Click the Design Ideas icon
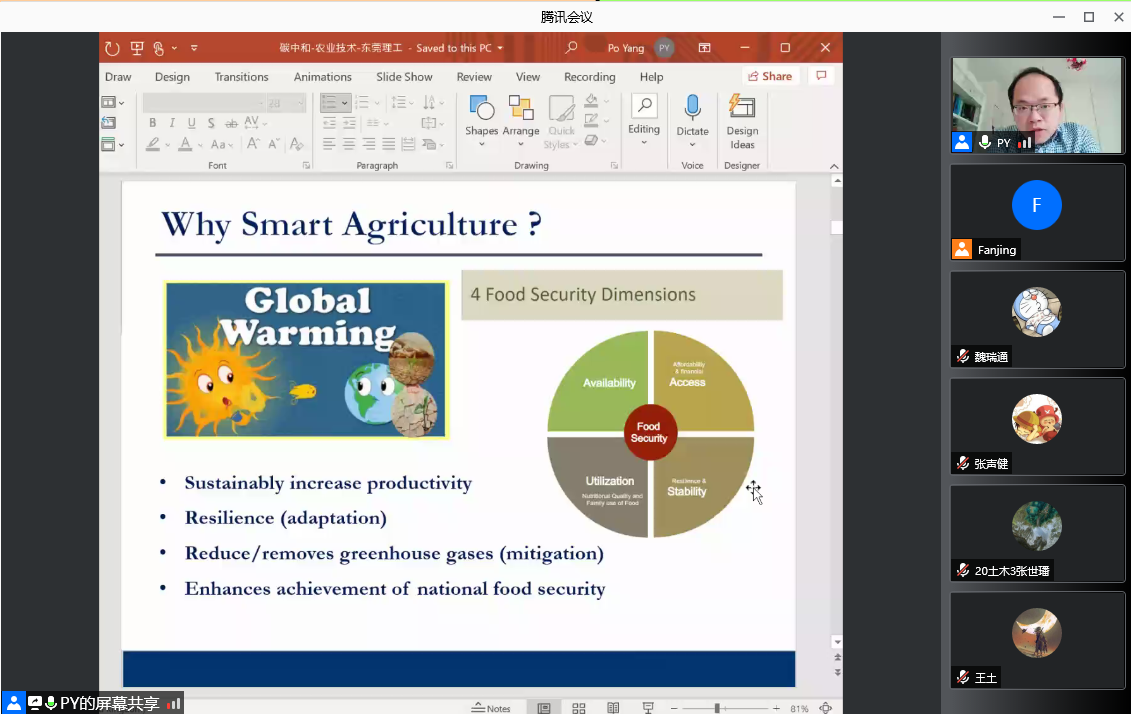 (742, 108)
